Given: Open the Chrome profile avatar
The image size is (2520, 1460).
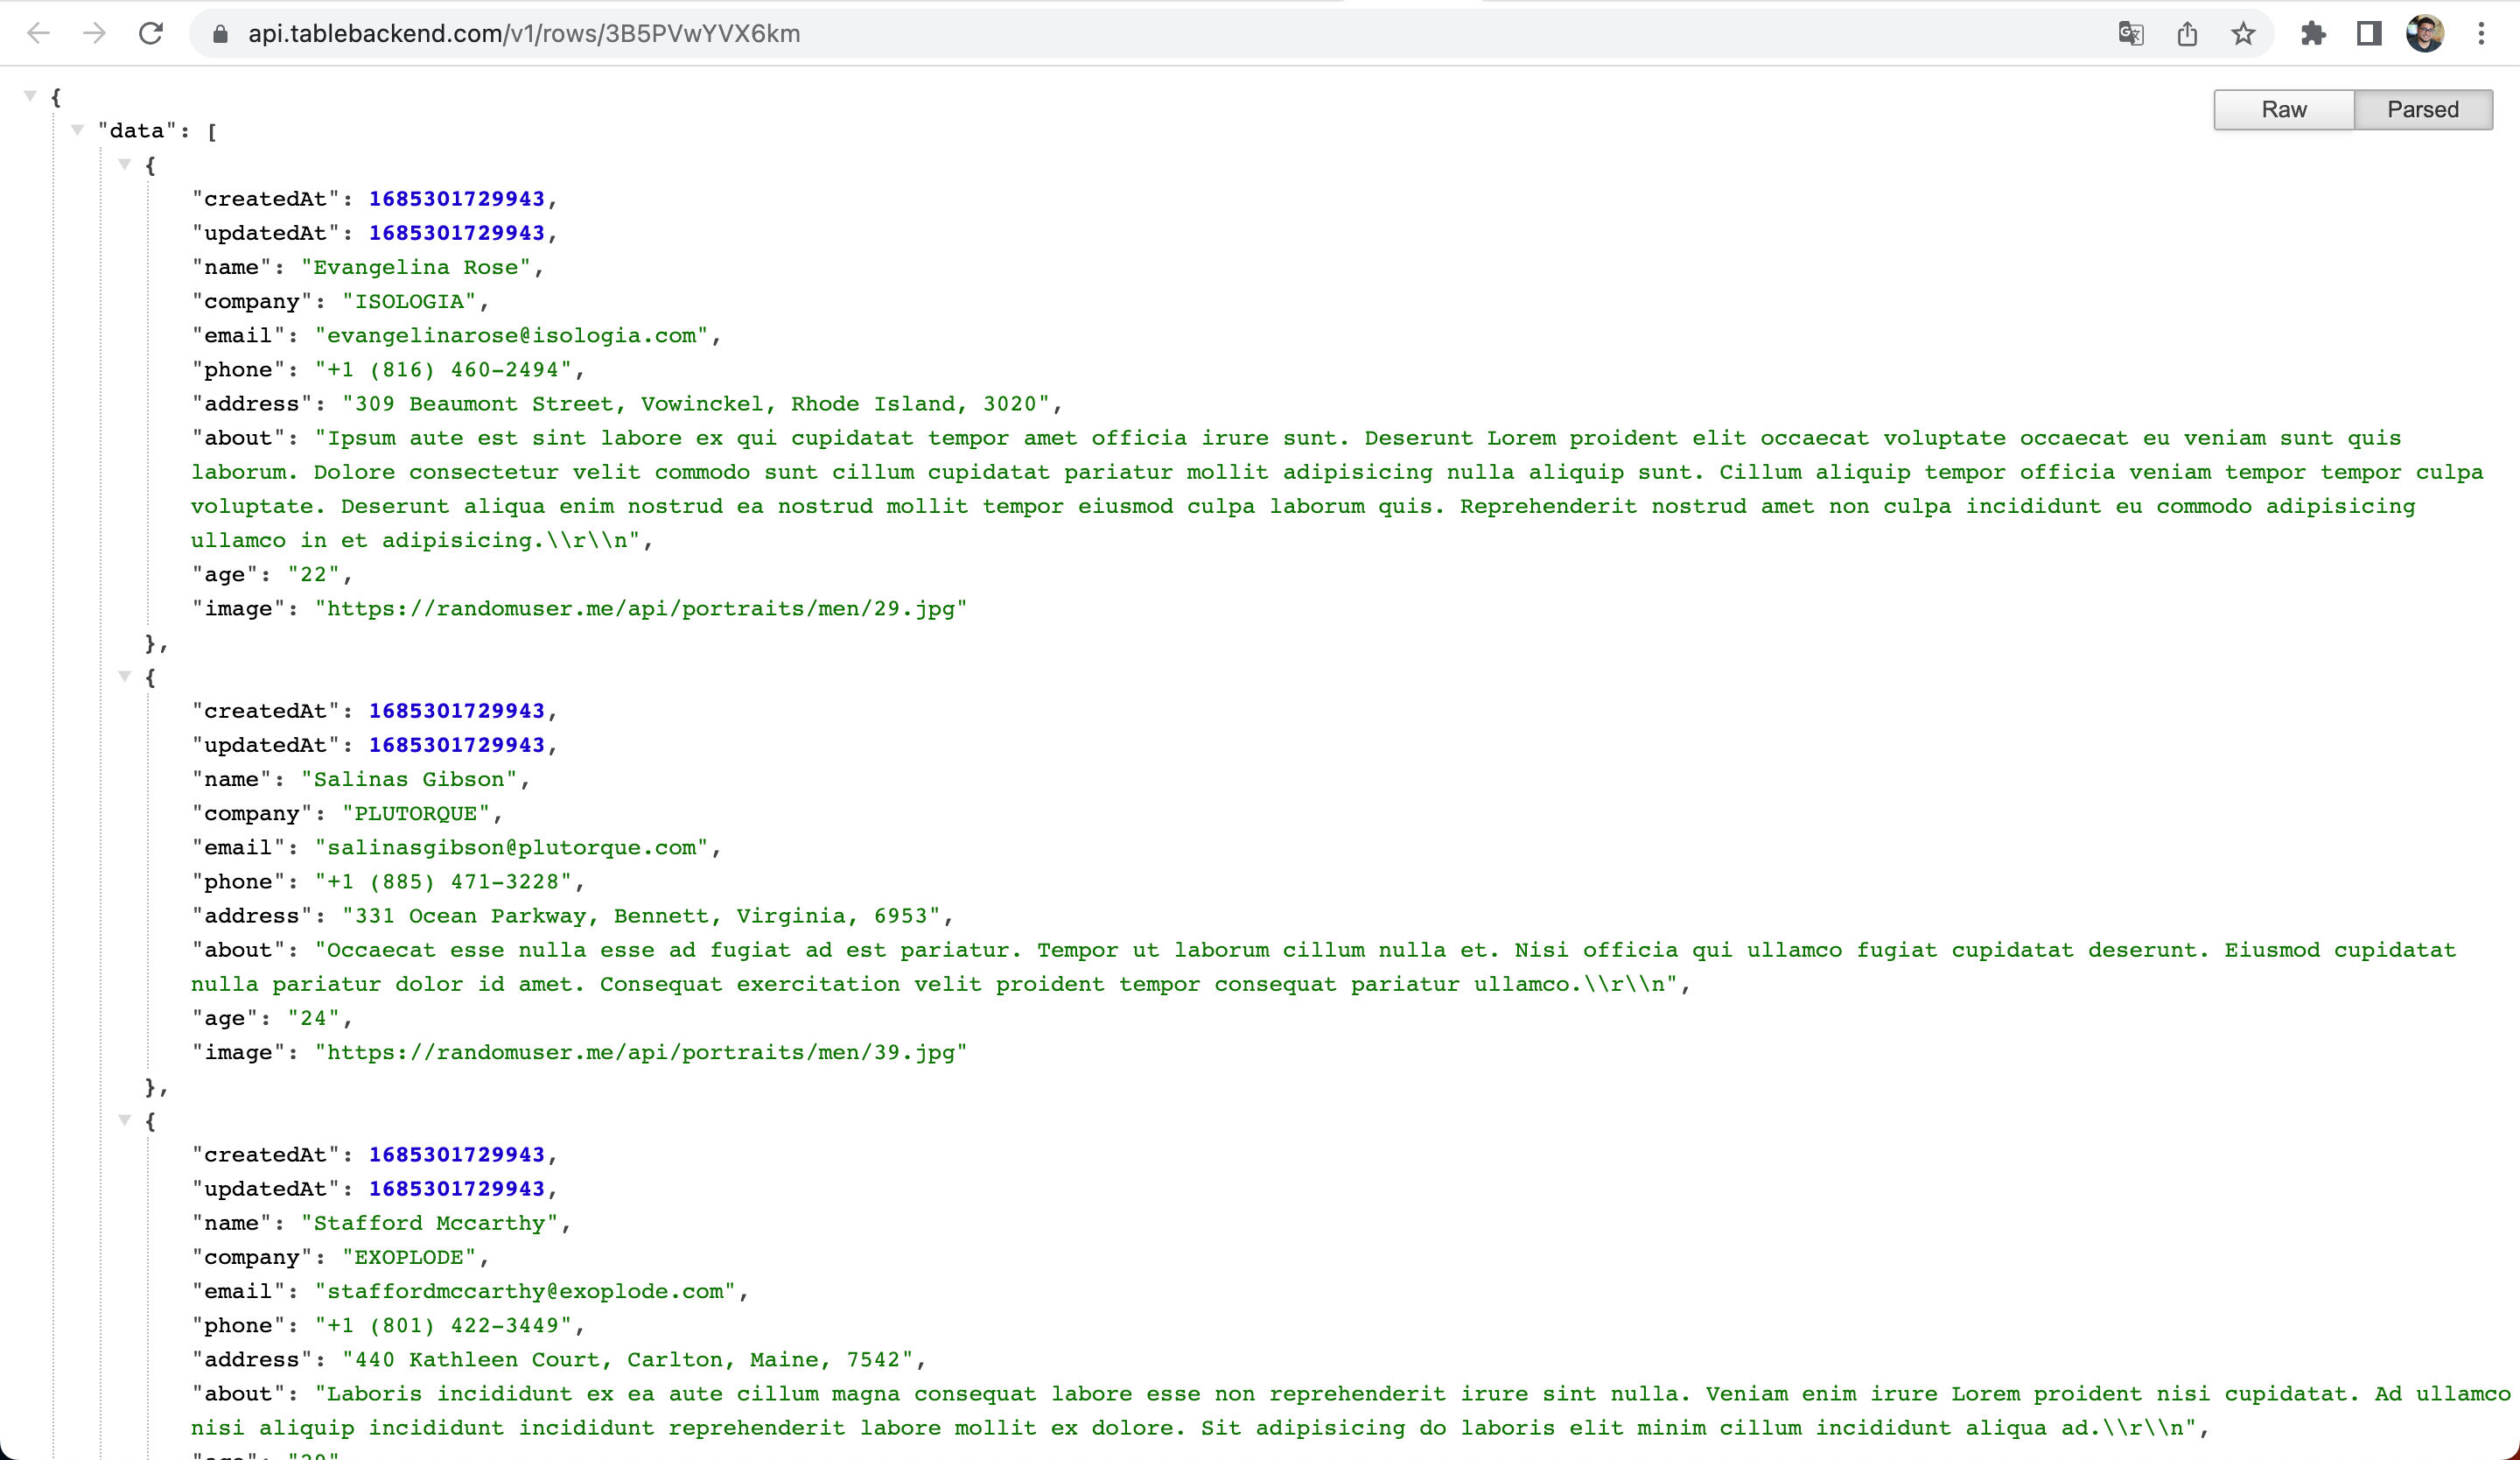Looking at the screenshot, I should point(2425,34).
